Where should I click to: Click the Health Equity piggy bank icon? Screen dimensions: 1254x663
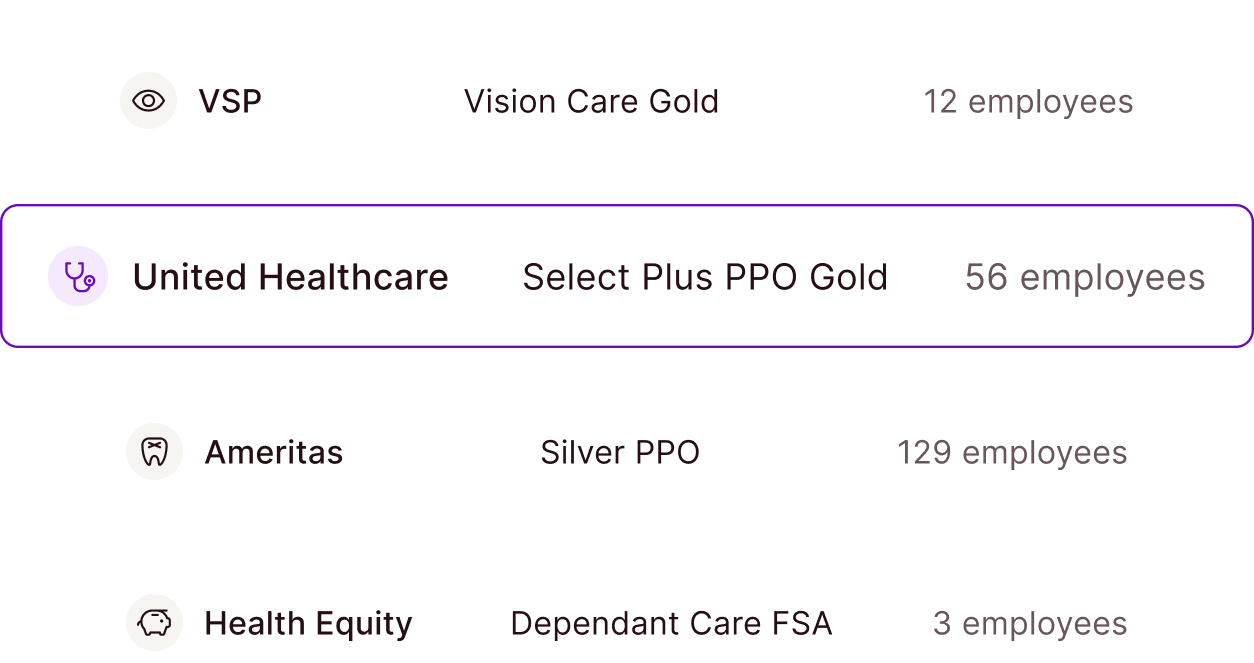point(154,623)
